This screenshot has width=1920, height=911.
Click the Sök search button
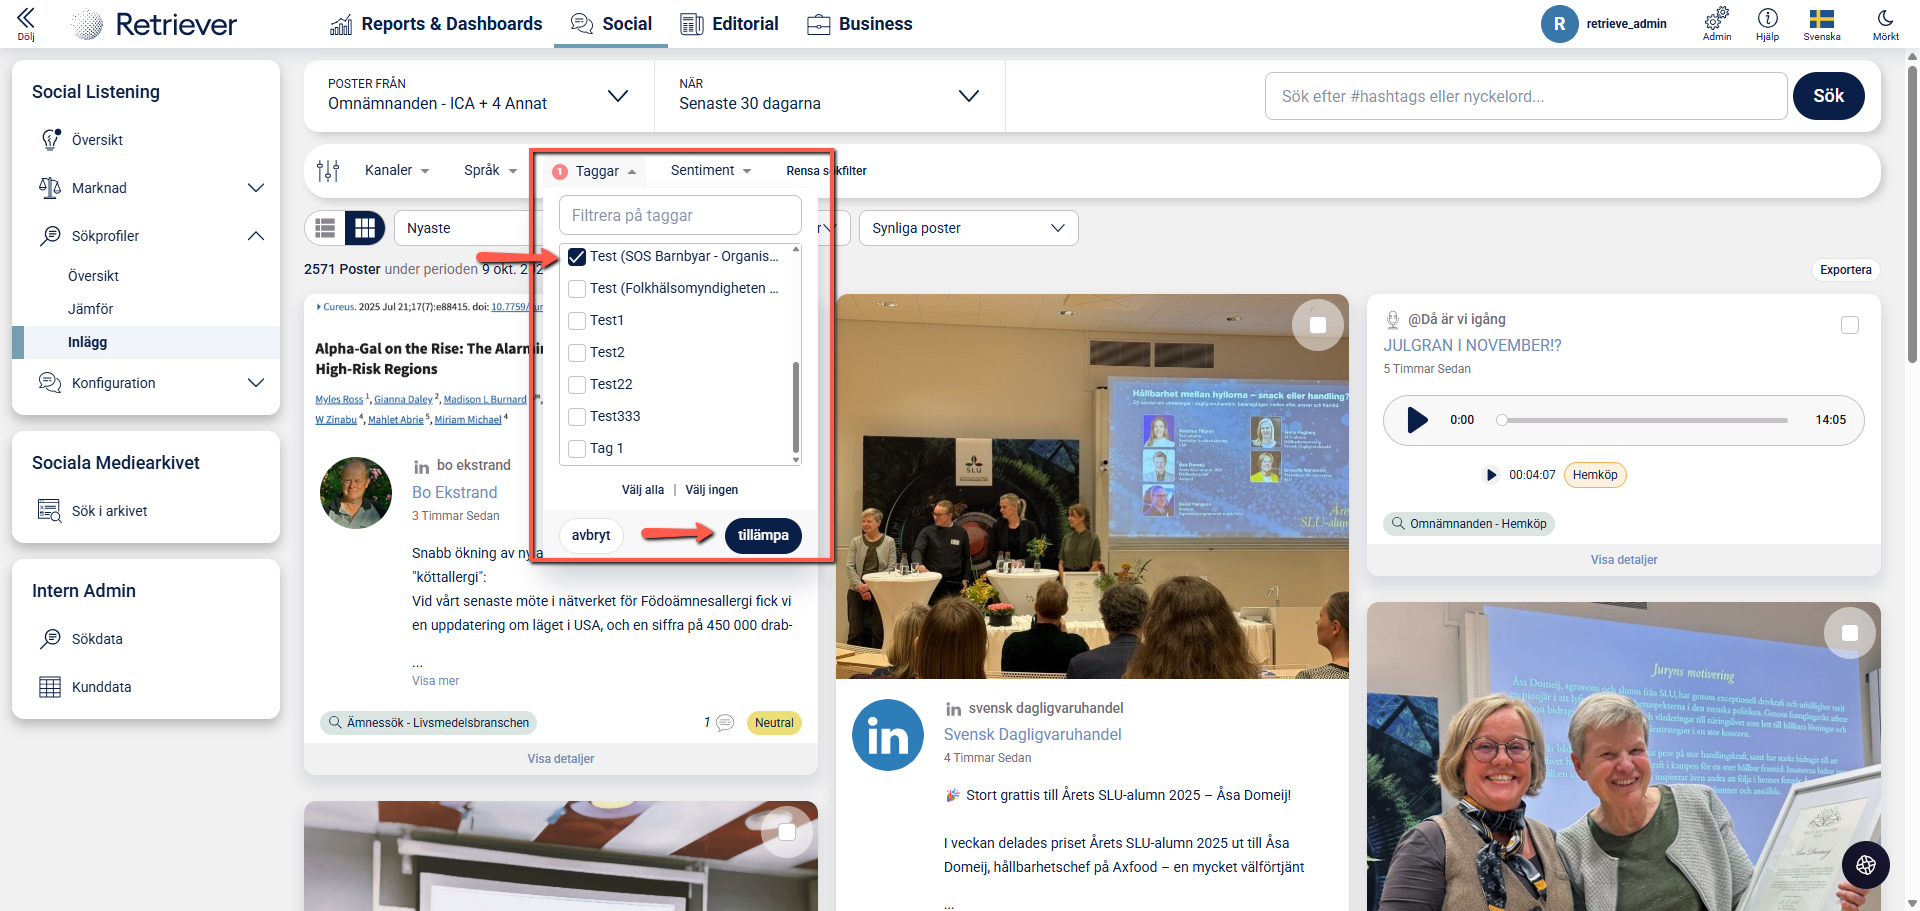(1828, 96)
